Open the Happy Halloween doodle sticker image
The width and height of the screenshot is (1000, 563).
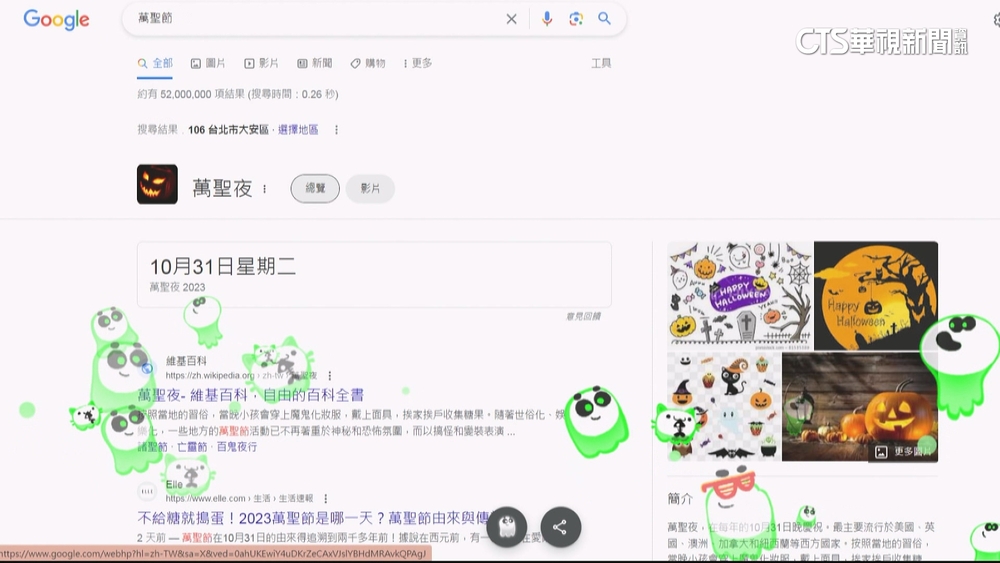(x=740, y=295)
